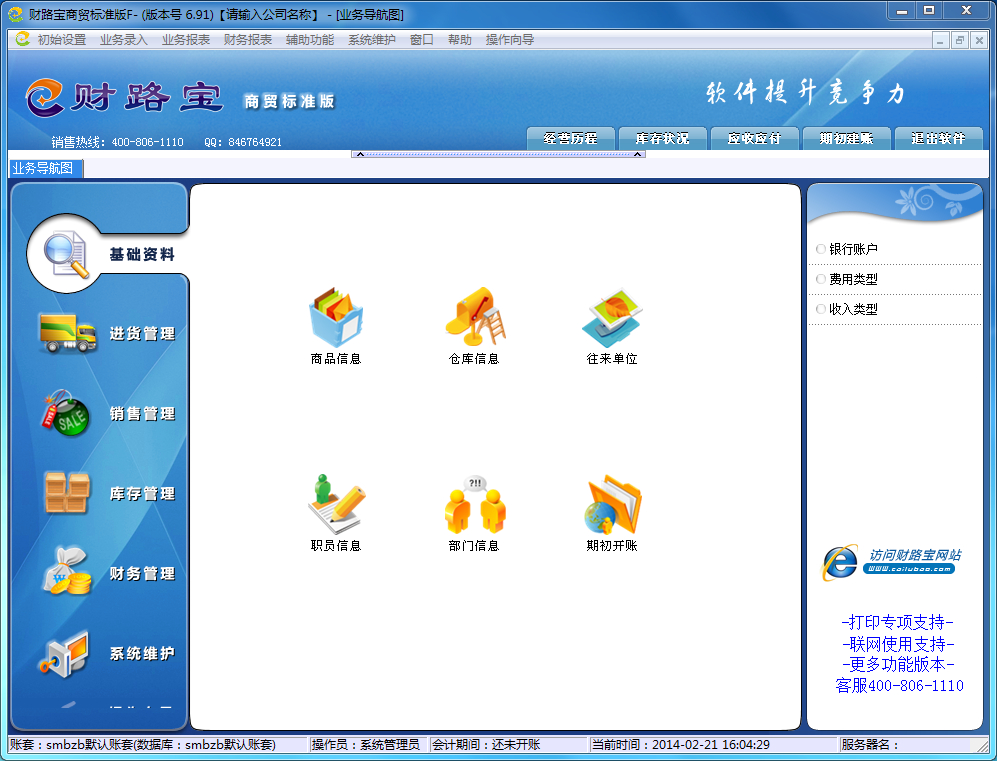Open the 业务录入 menu

point(123,39)
